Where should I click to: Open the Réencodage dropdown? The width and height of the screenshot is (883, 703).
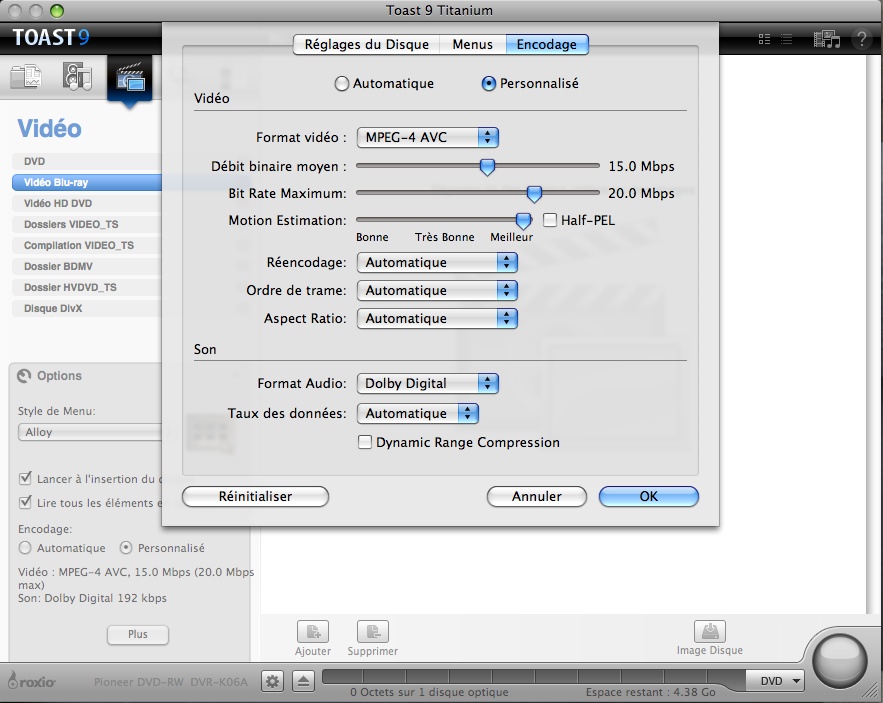click(x=437, y=262)
